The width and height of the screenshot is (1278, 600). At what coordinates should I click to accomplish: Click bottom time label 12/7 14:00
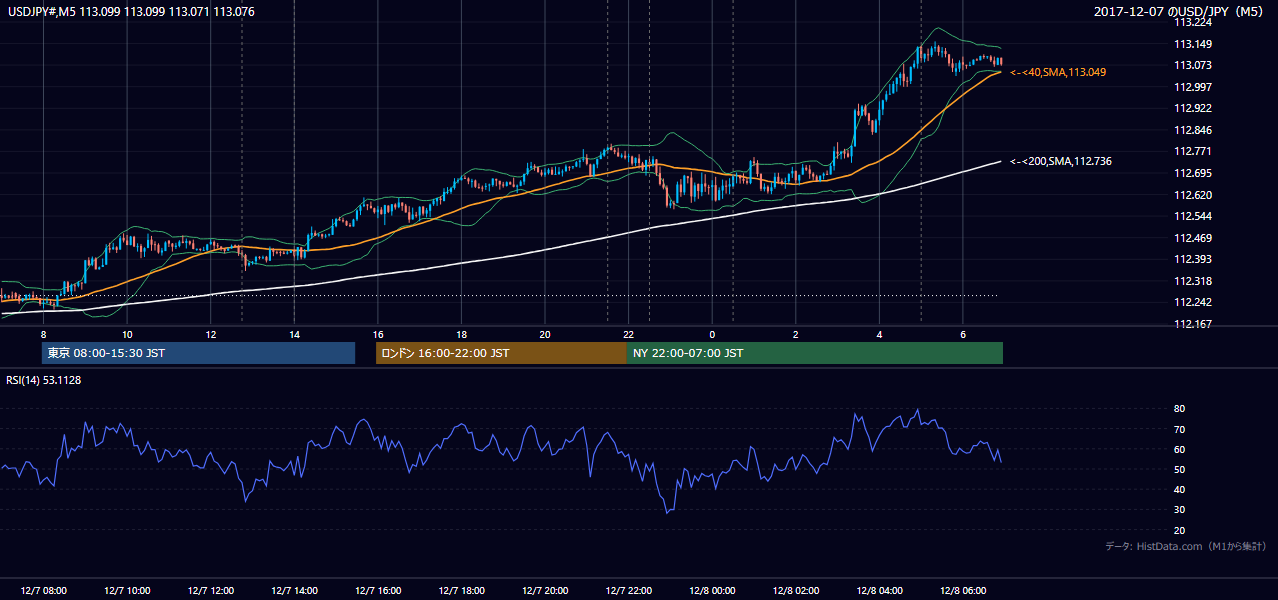tap(294, 591)
